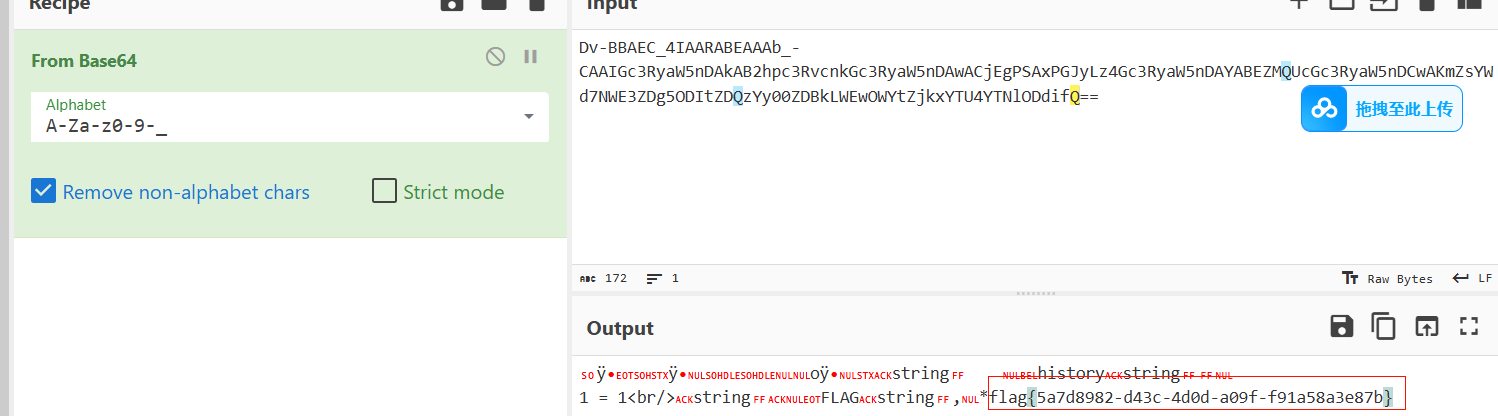The height and width of the screenshot is (416, 1498).
Task: Click the blue cloud upload icon
Action: pyautogui.click(x=1325, y=109)
